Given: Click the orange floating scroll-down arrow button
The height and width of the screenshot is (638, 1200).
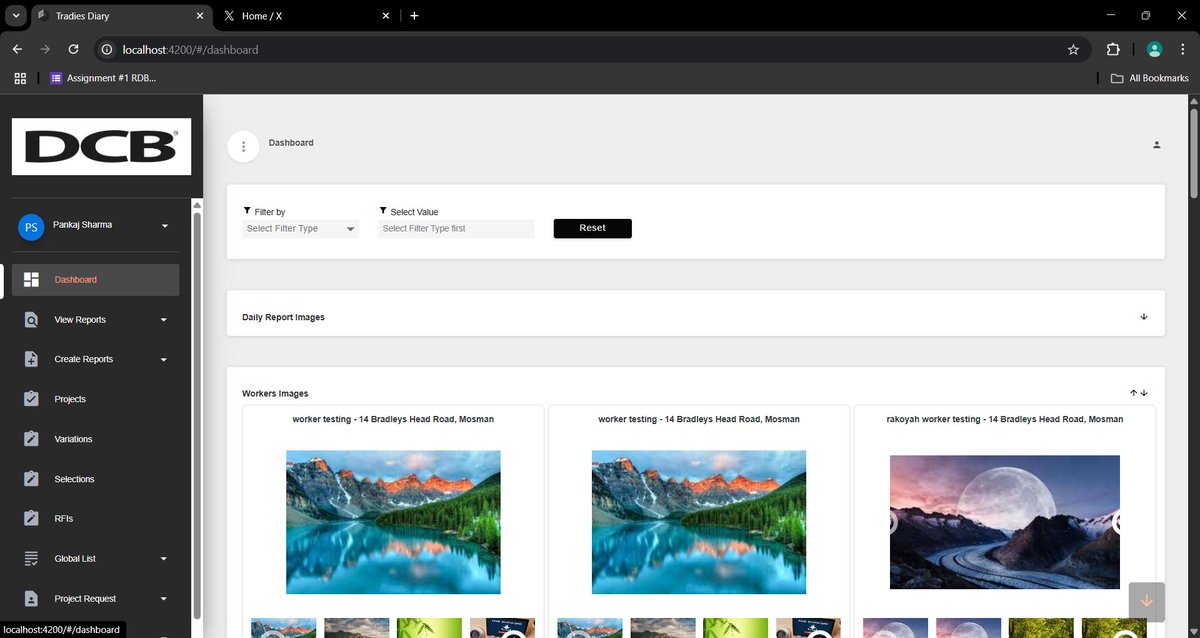Looking at the screenshot, I should coord(1146,600).
